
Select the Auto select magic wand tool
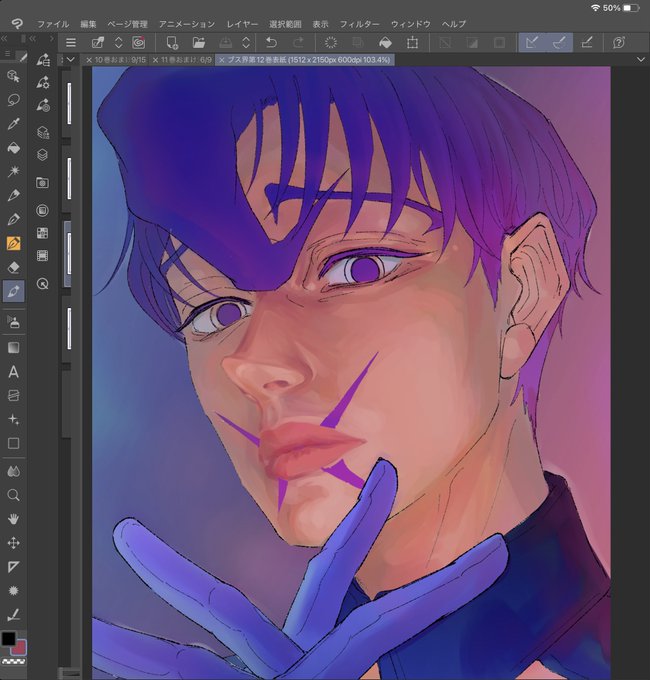13,171
